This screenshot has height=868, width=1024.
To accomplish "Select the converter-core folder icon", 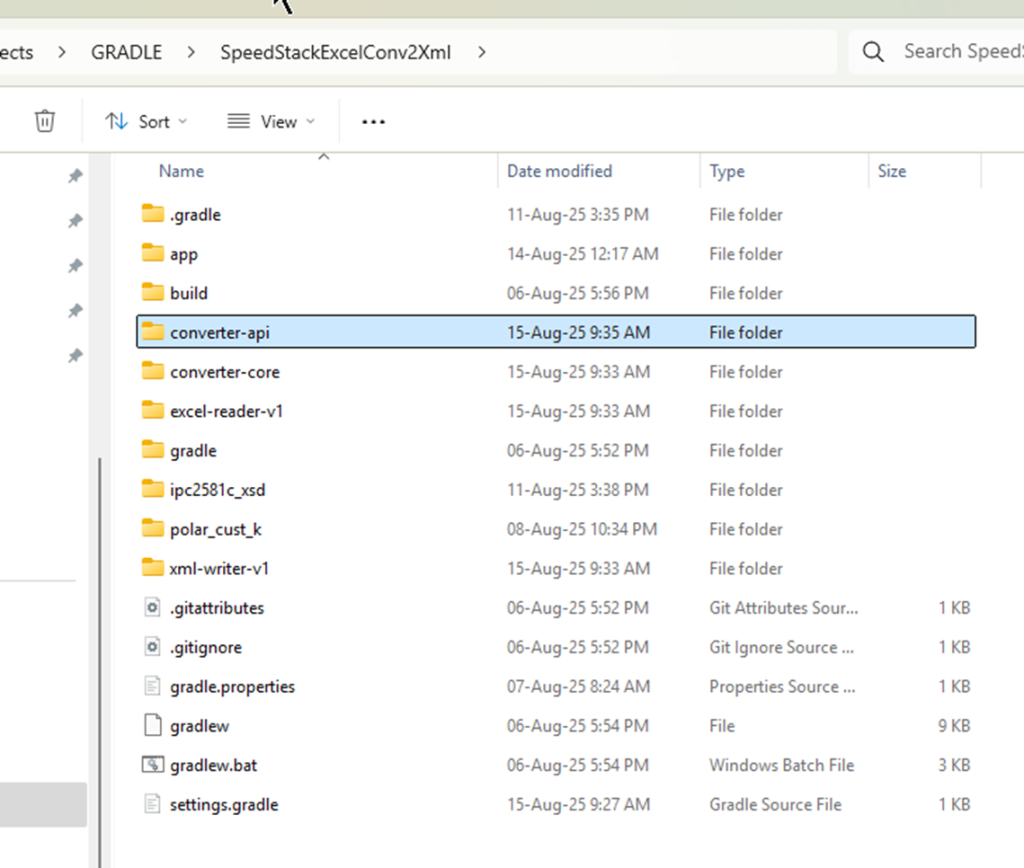I will pyautogui.click(x=152, y=371).
